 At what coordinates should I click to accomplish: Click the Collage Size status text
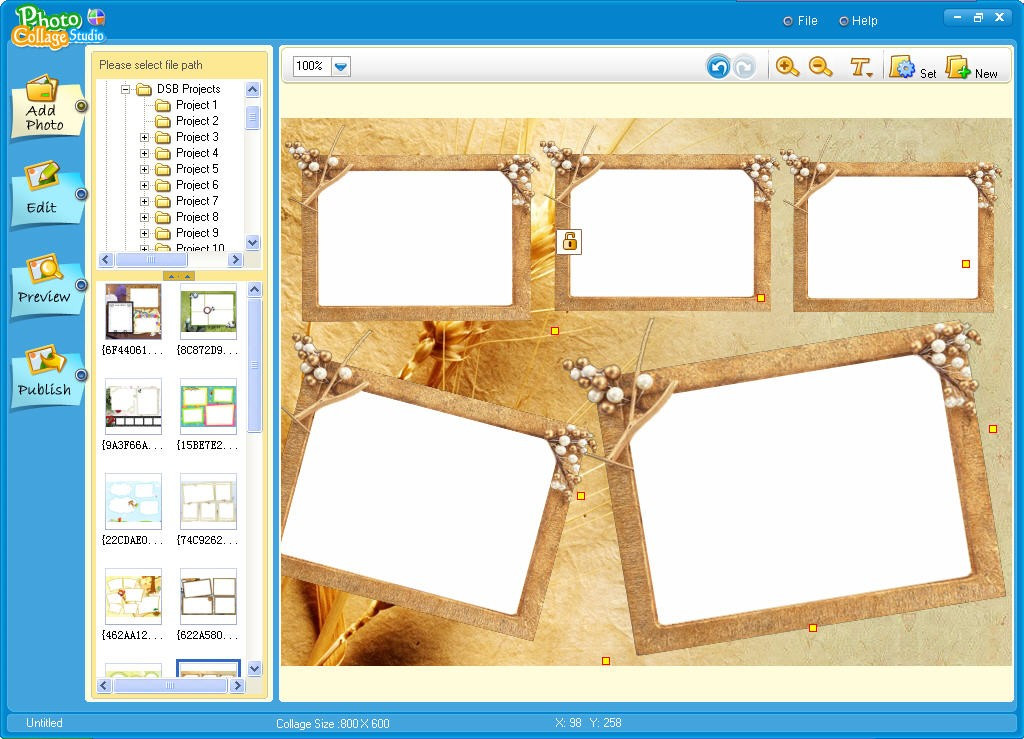pos(332,723)
